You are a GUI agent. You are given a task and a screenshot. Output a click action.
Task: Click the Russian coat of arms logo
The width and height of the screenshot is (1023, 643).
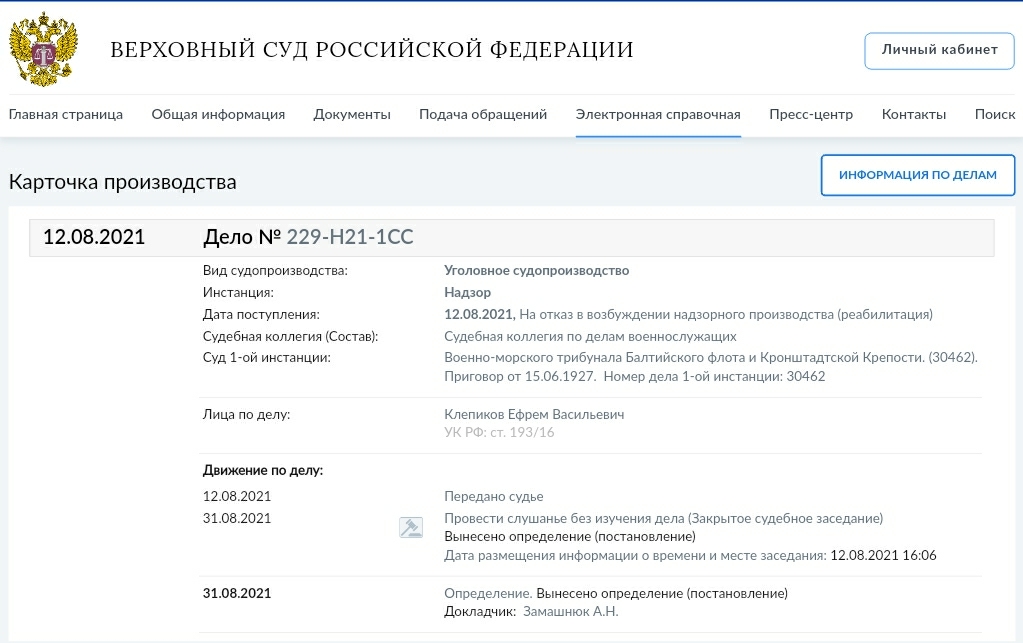click(x=43, y=49)
